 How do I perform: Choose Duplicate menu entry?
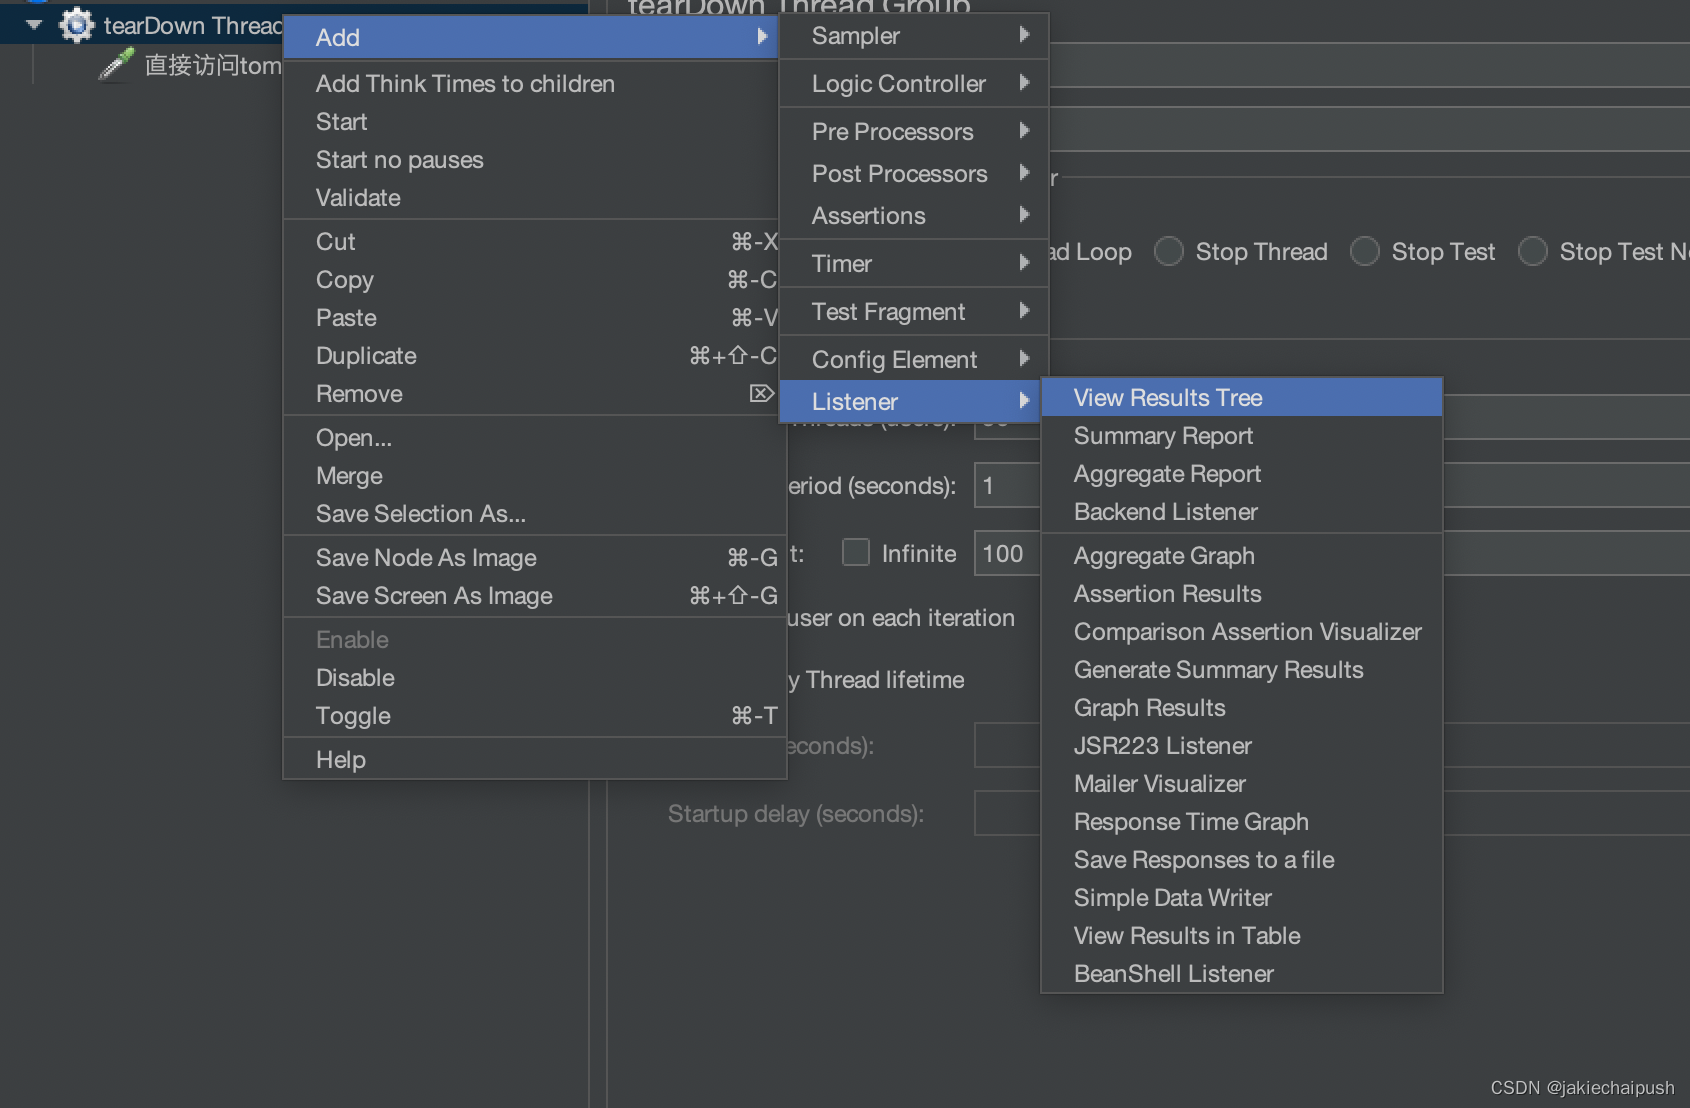531,356
